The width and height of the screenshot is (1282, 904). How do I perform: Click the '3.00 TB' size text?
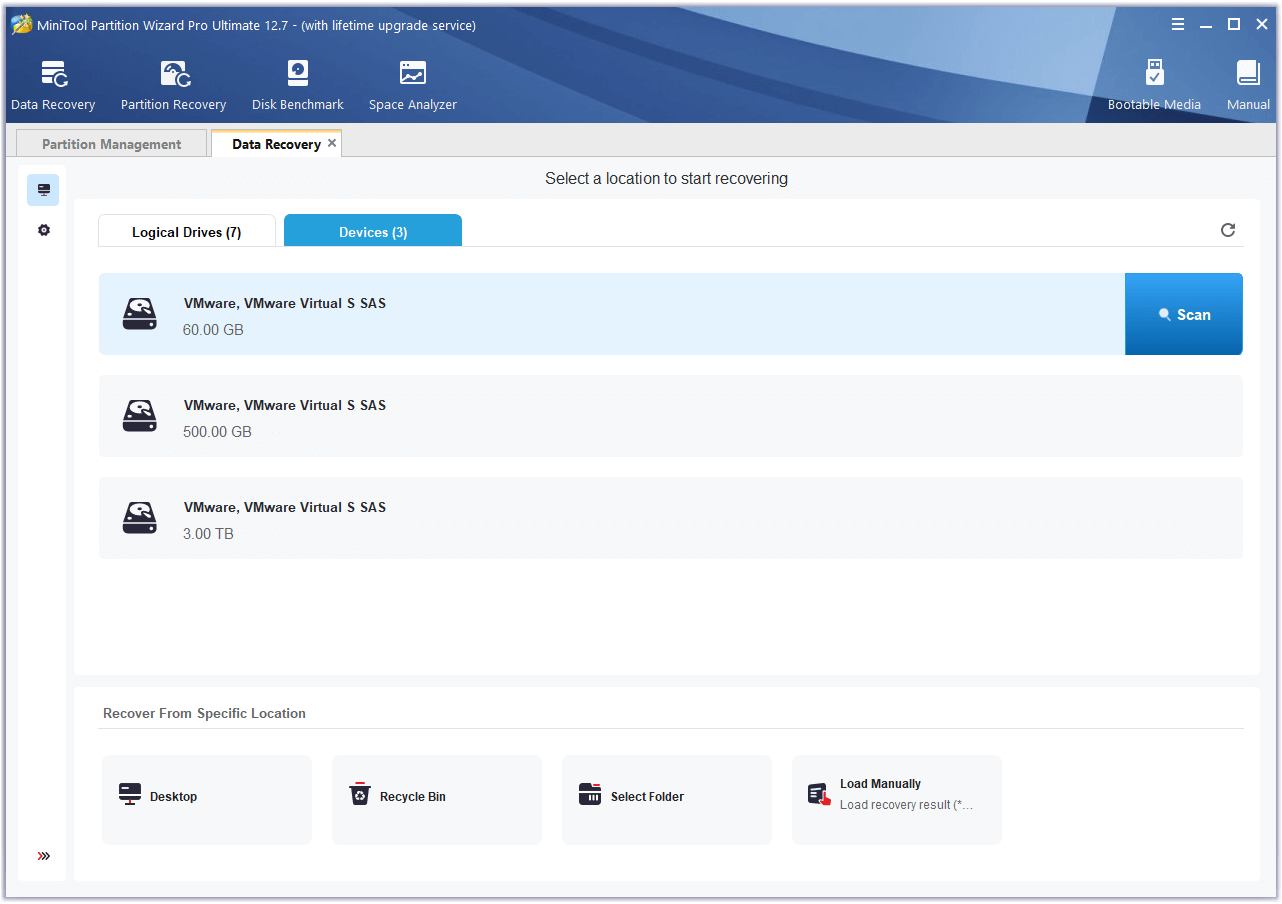click(x=208, y=534)
